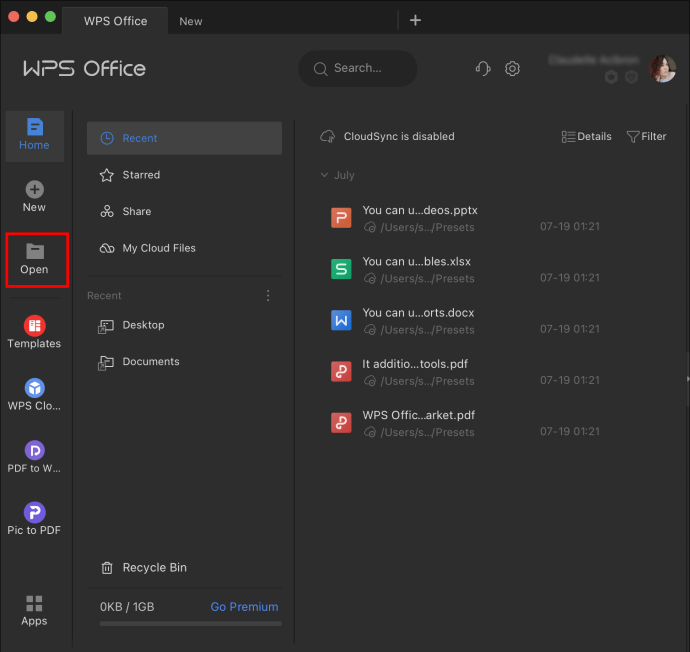Click the cloud sync icon under xlsx file
The width and height of the screenshot is (690, 652).
370,279
